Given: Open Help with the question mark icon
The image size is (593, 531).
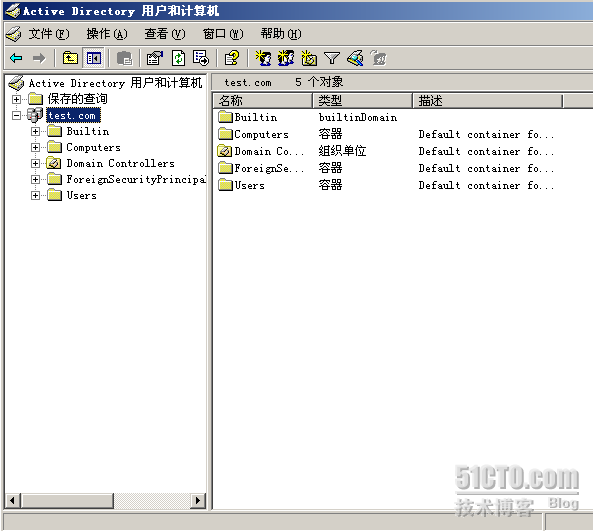Looking at the screenshot, I should tap(231, 58).
